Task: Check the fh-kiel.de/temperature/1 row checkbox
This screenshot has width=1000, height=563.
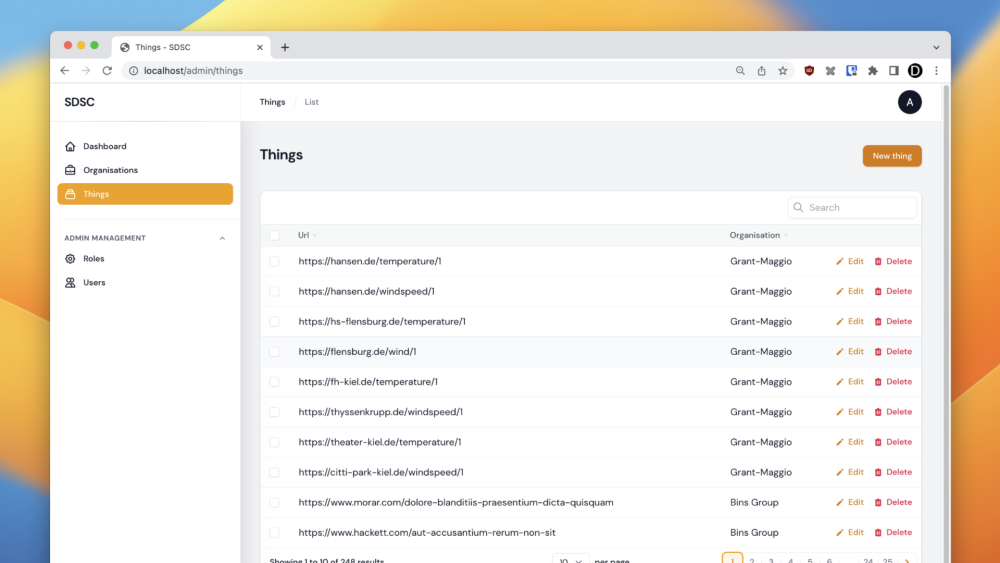Action: [x=274, y=382]
